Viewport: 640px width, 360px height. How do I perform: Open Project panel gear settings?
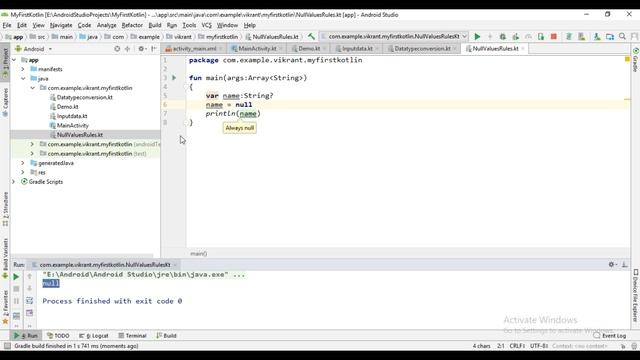[x=141, y=49]
